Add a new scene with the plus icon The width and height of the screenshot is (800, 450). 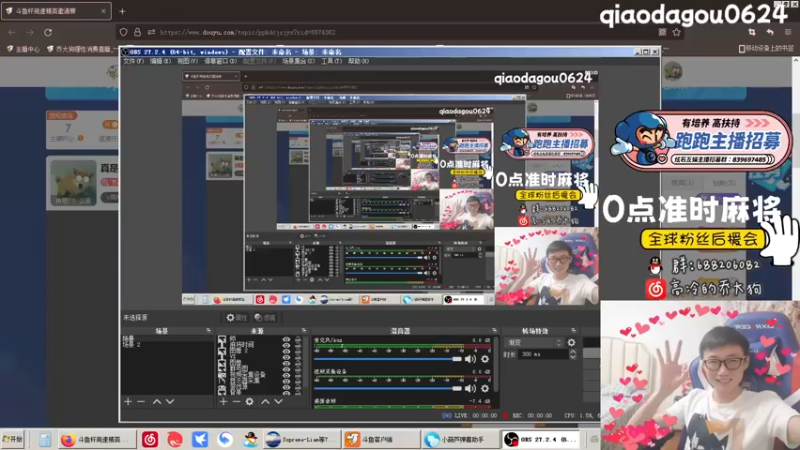[128, 402]
